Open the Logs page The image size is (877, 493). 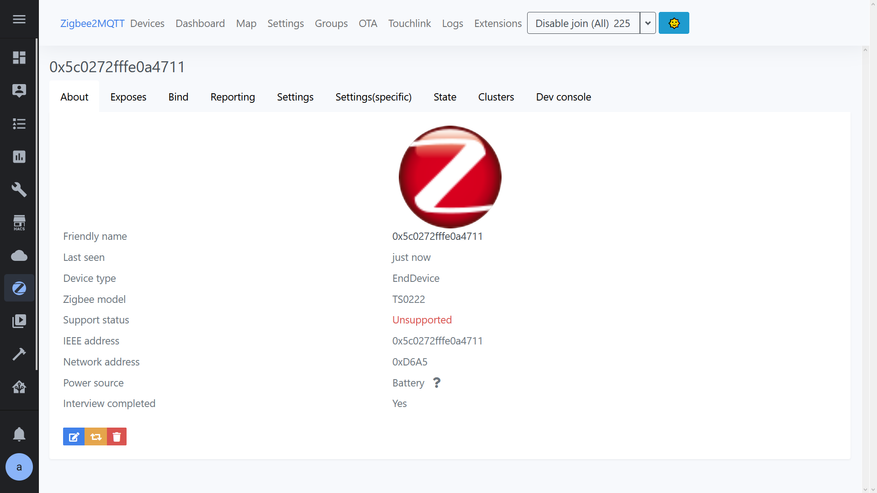pos(452,24)
